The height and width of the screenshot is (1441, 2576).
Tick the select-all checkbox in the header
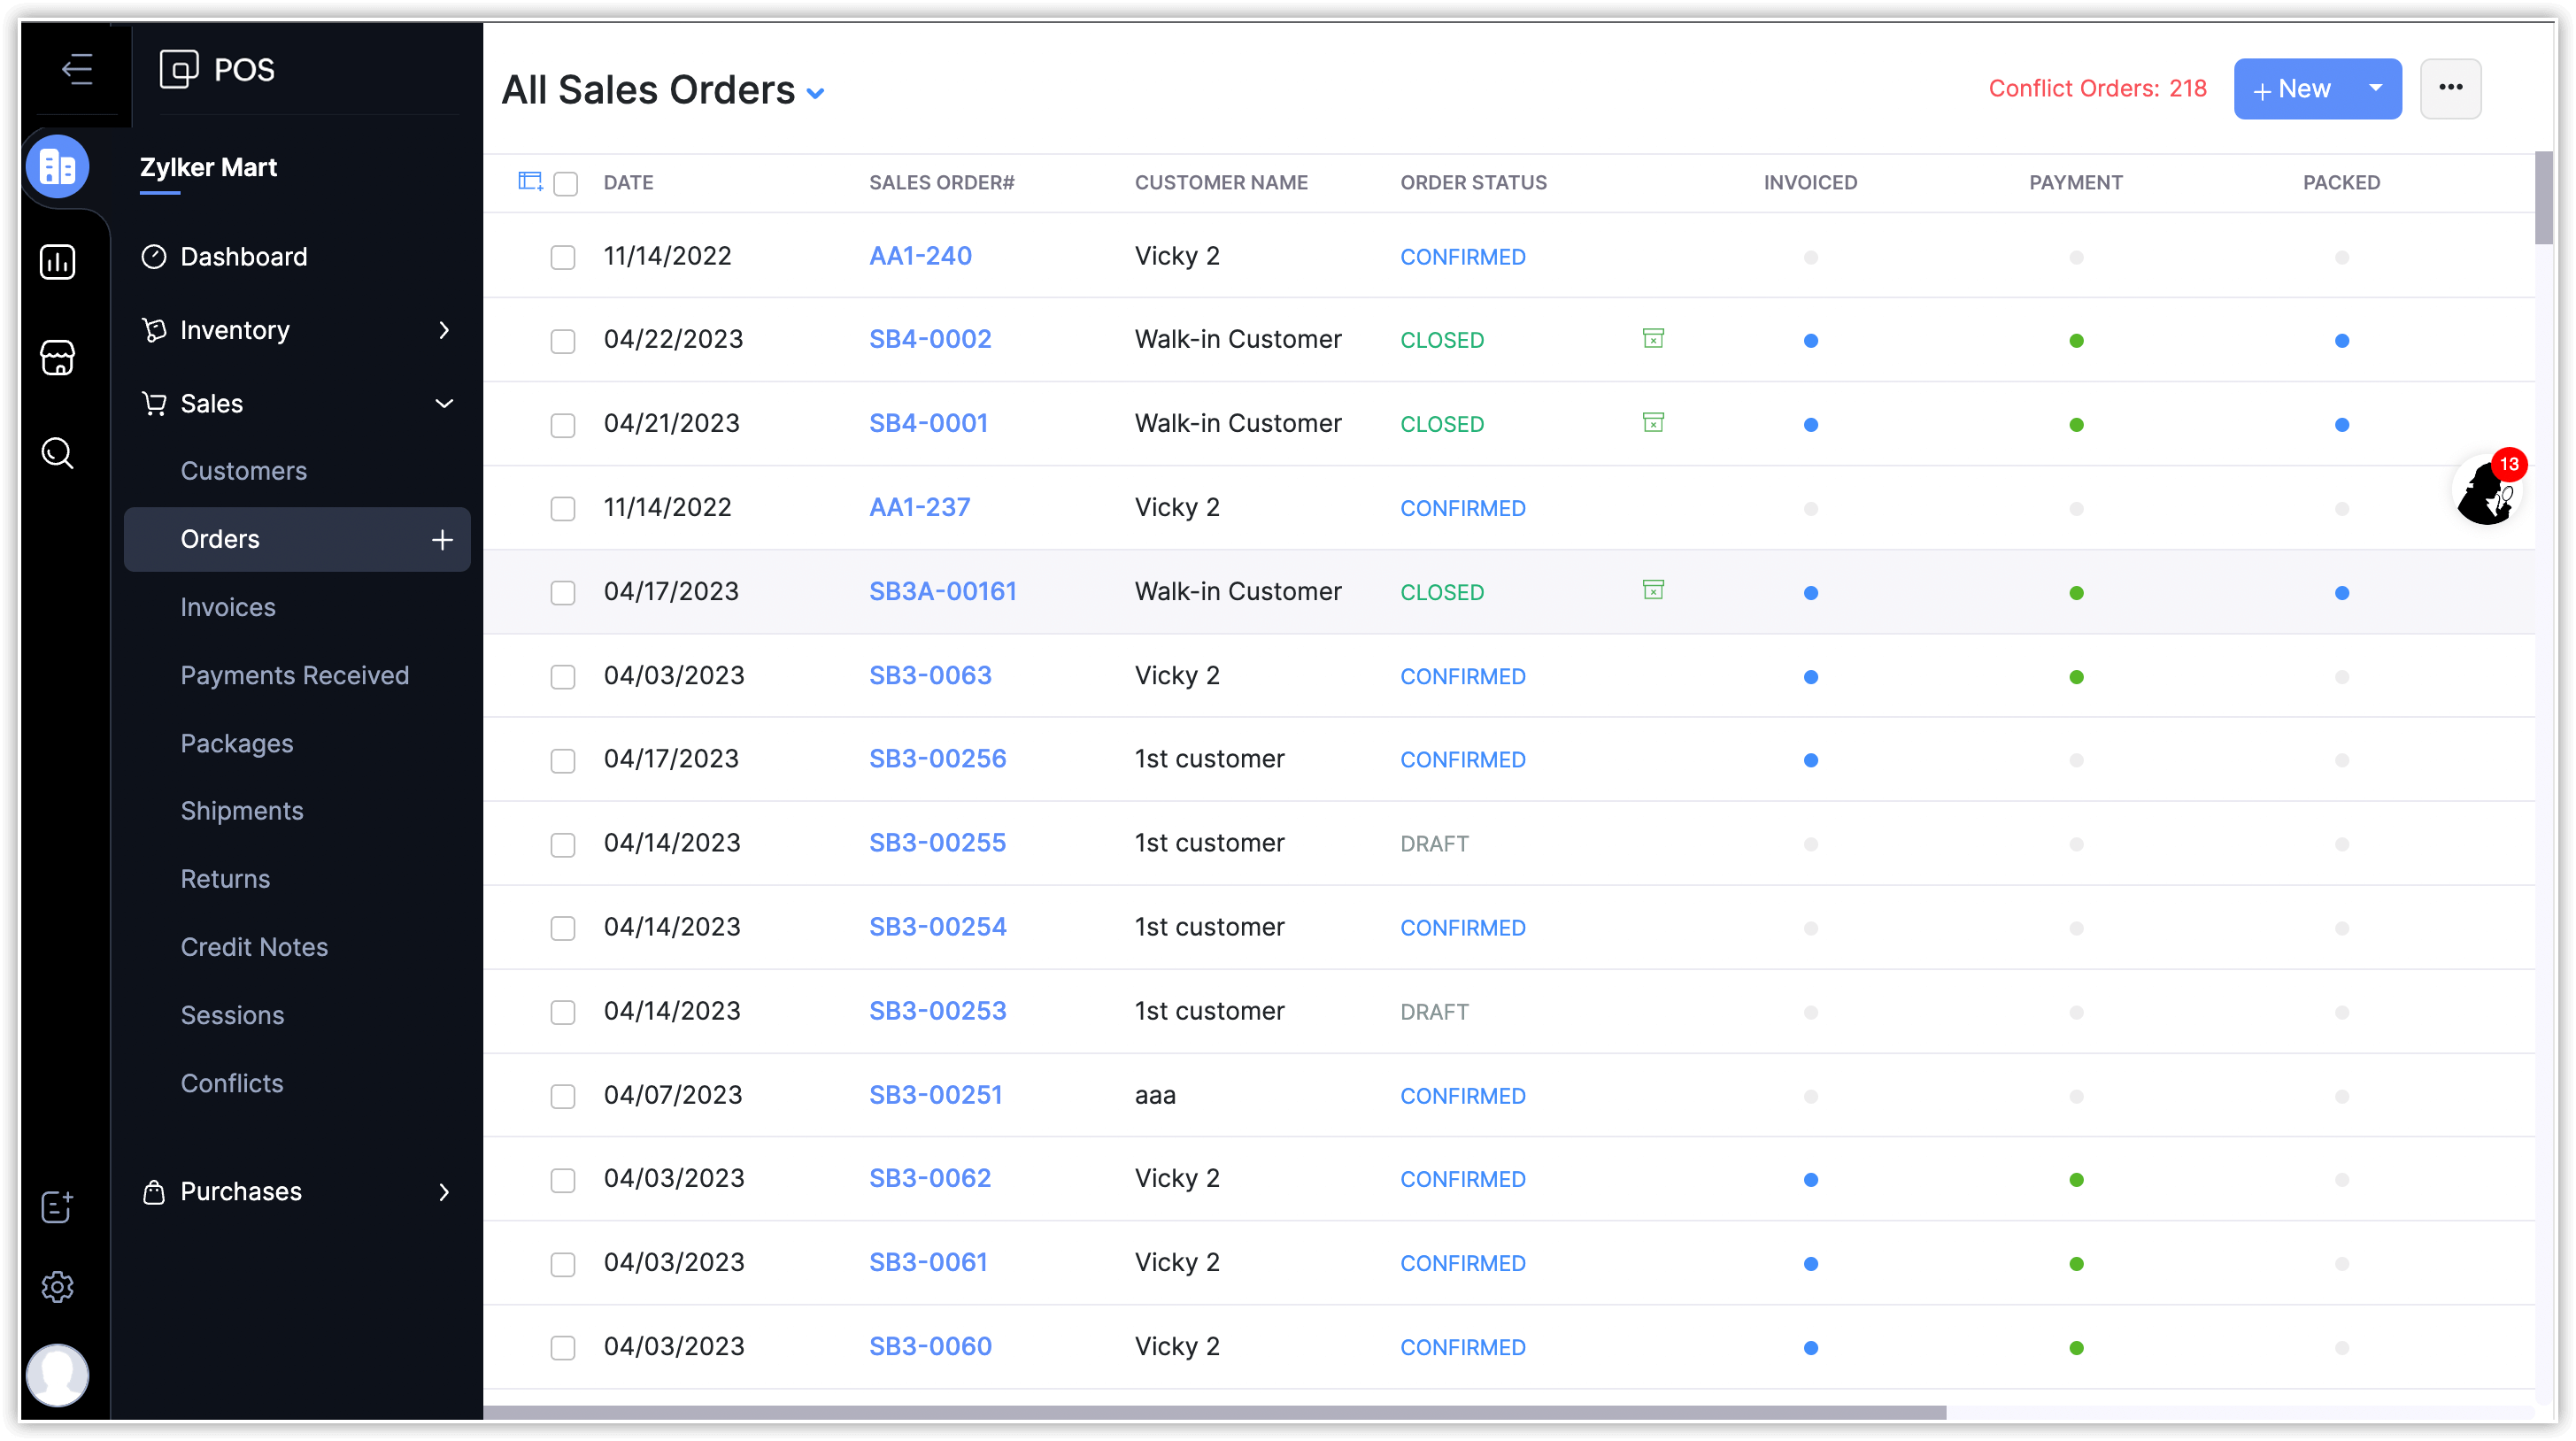point(566,184)
